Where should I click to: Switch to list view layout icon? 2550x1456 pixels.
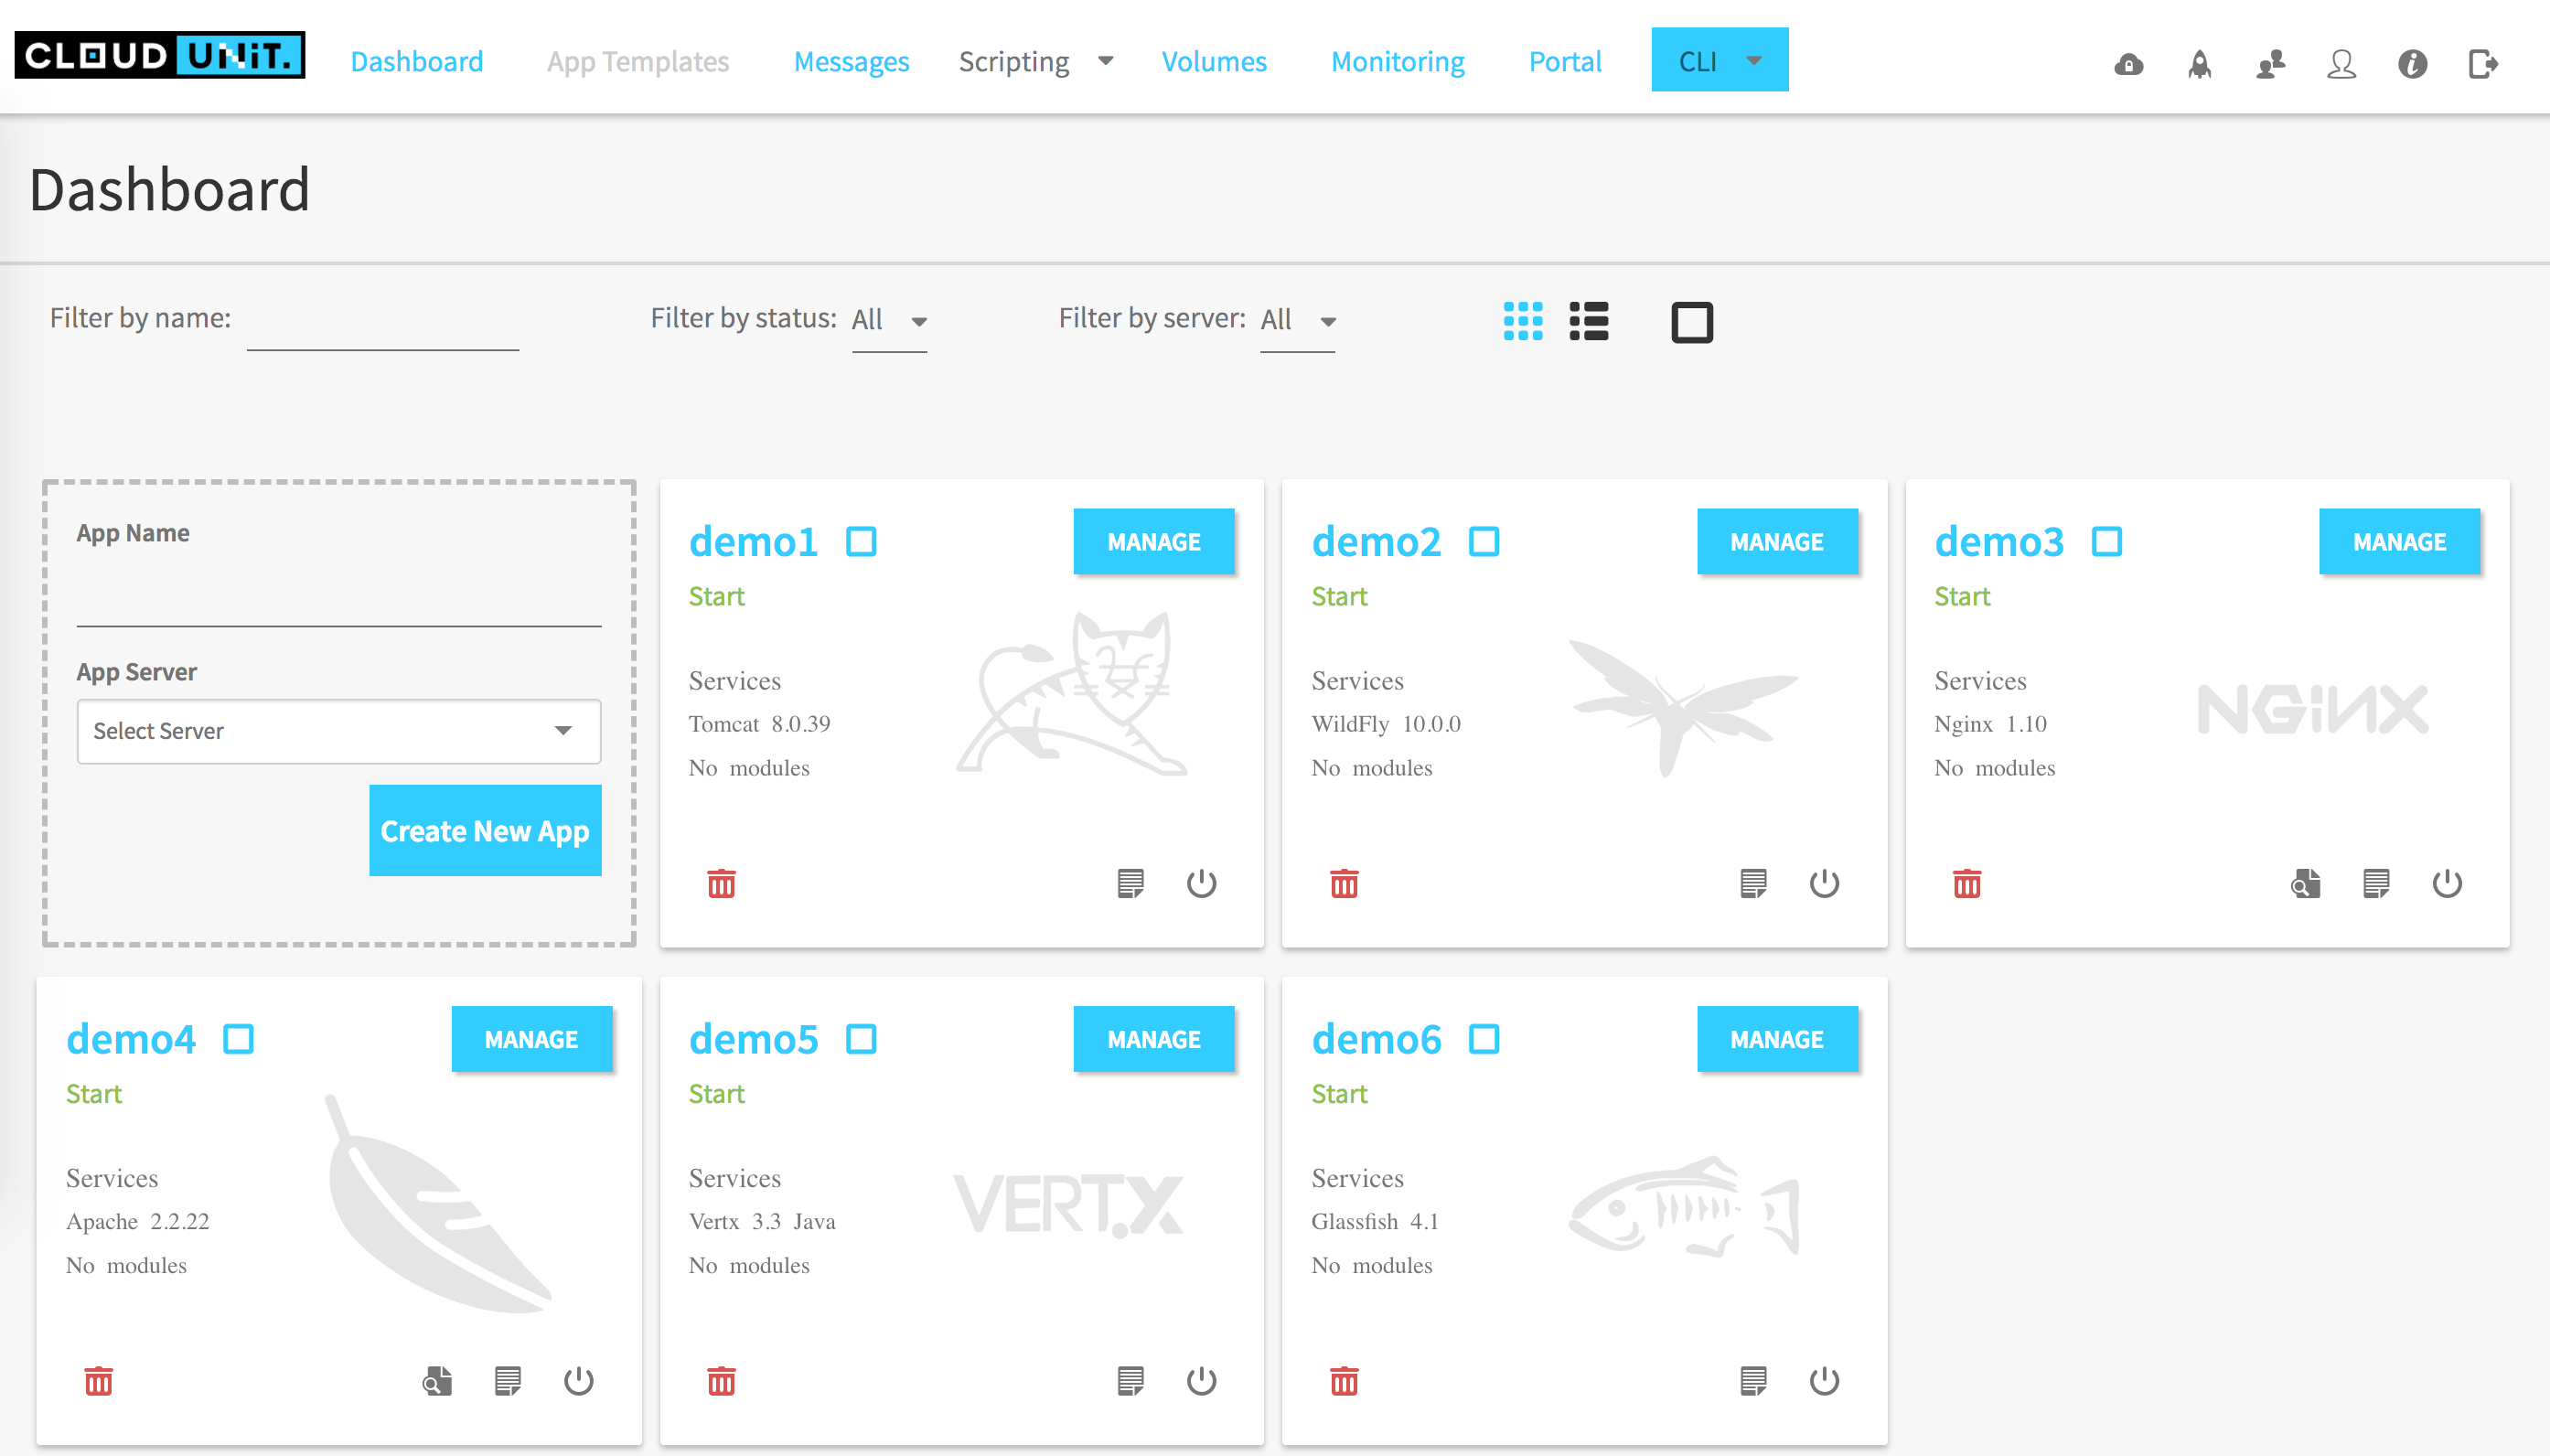pos(1588,322)
